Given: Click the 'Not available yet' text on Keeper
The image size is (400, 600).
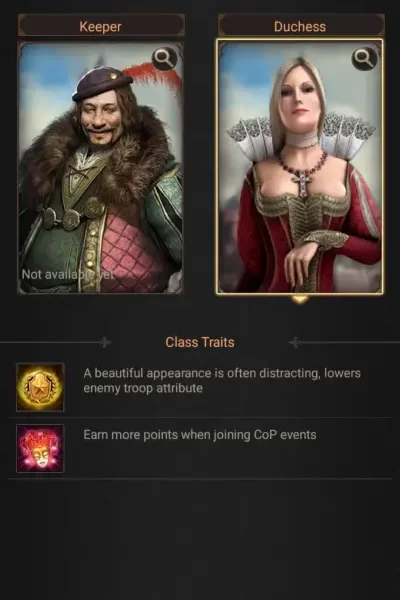Looking at the screenshot, I should [68, 274].
